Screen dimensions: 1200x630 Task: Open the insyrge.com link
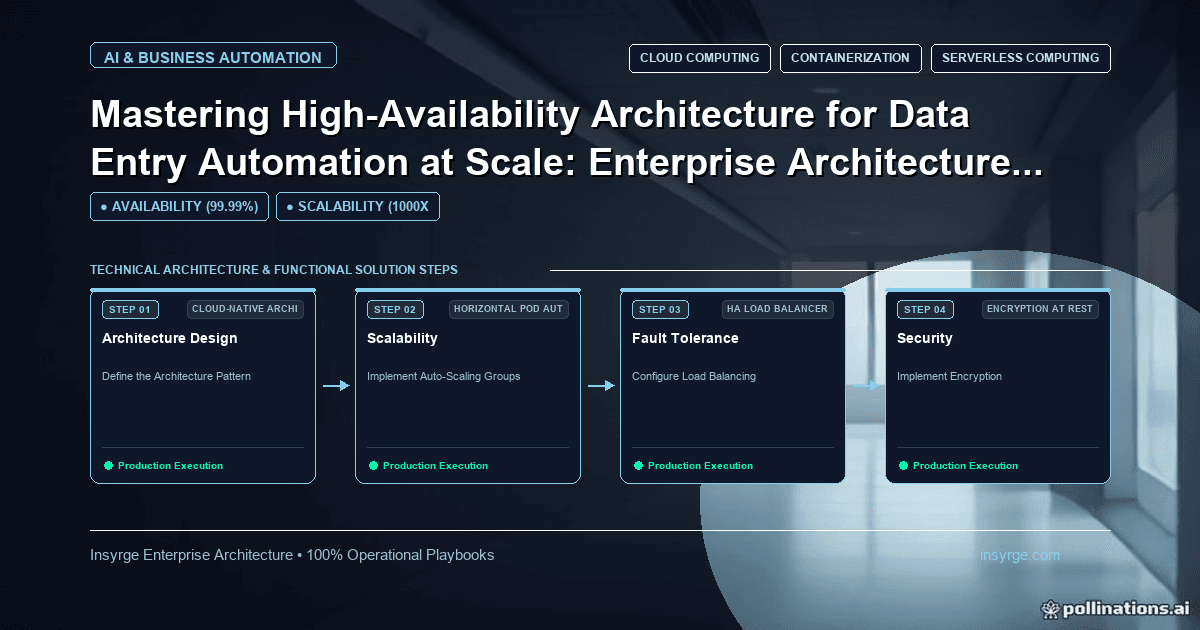coord(1020,555)
